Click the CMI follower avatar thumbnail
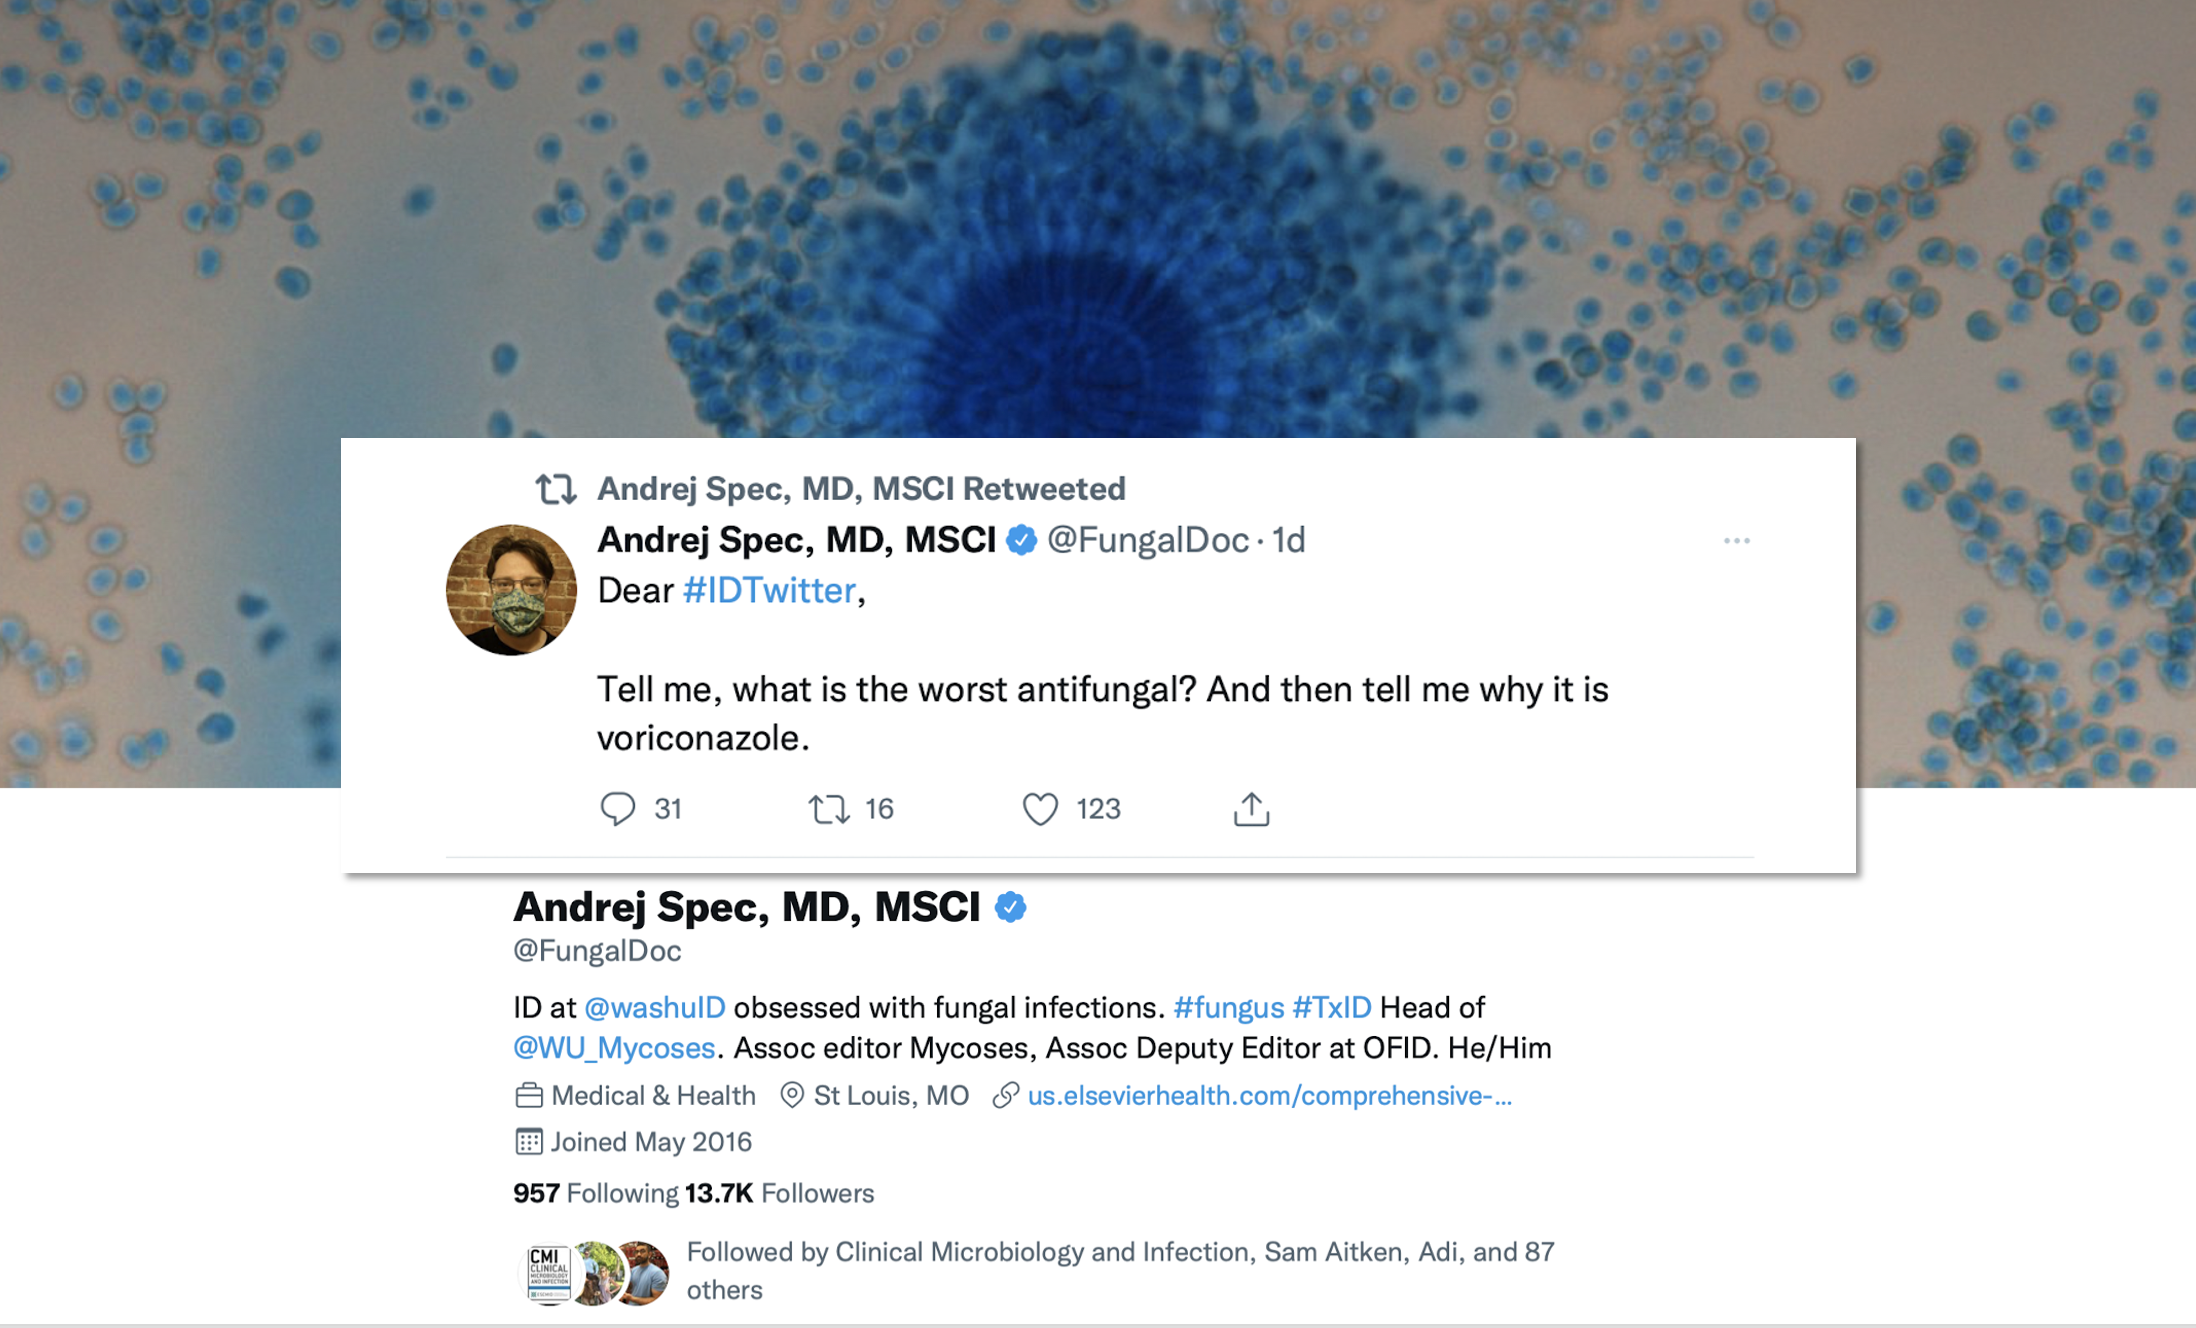 coord(548,1273)
